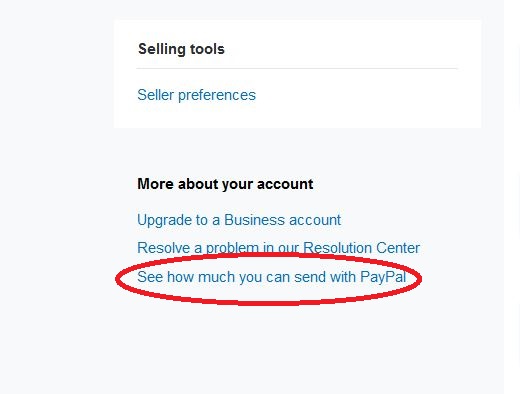Open the Seller preferences link
This screenshot has width=520, height=394.
[x=196, y=95]
